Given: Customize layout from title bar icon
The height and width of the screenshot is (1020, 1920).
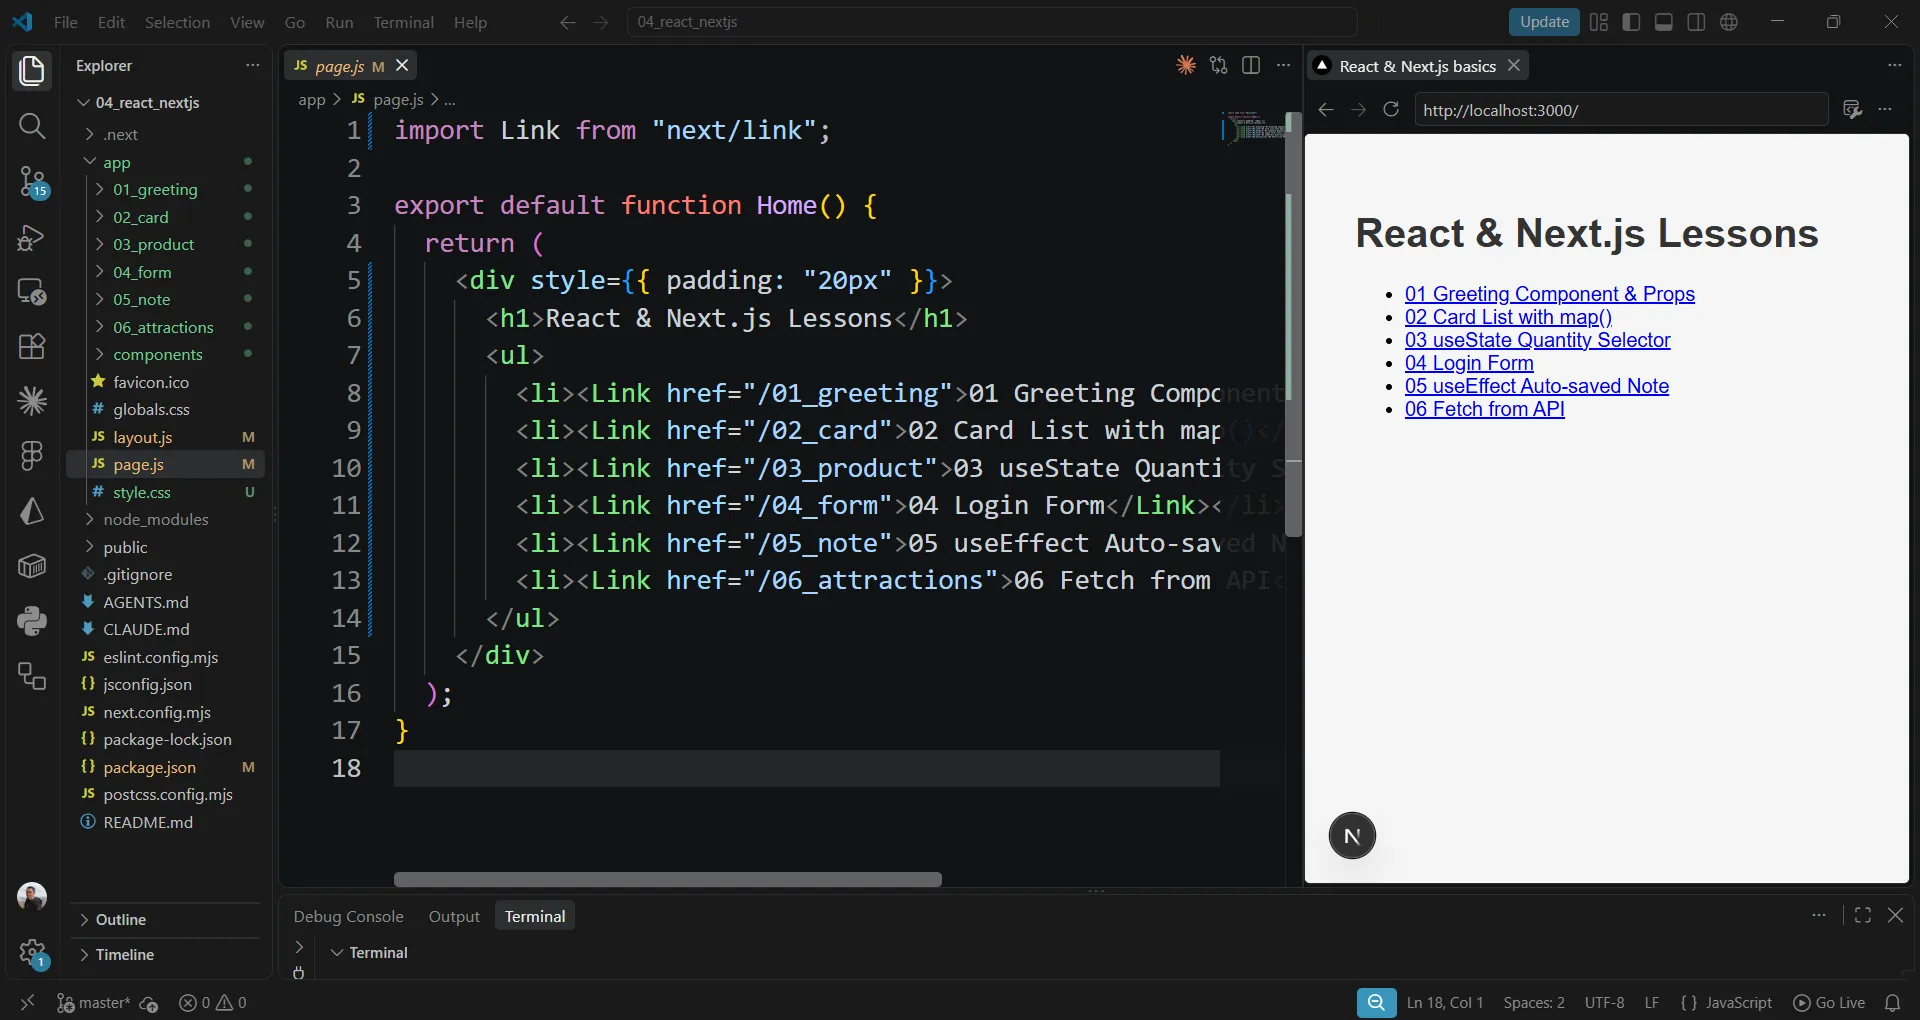Looking at the screenshot, I should coord(1599,22).
